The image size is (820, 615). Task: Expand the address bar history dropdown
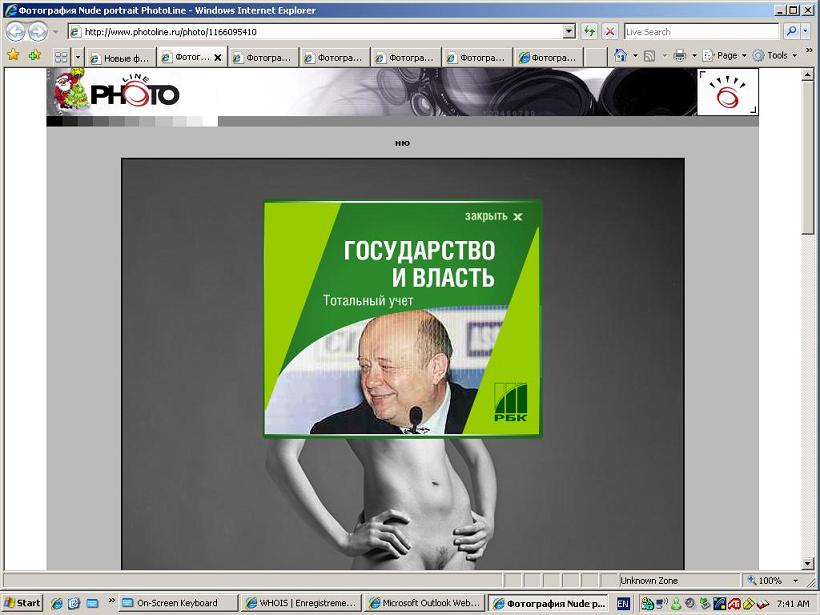[x=569, y=32]
